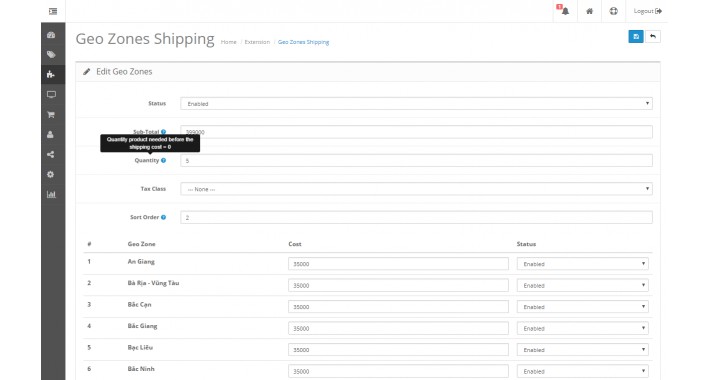This screenshot has width=710, height=380.
Task: Open the Bắc Cạn status dropdown
Action: 582,307
